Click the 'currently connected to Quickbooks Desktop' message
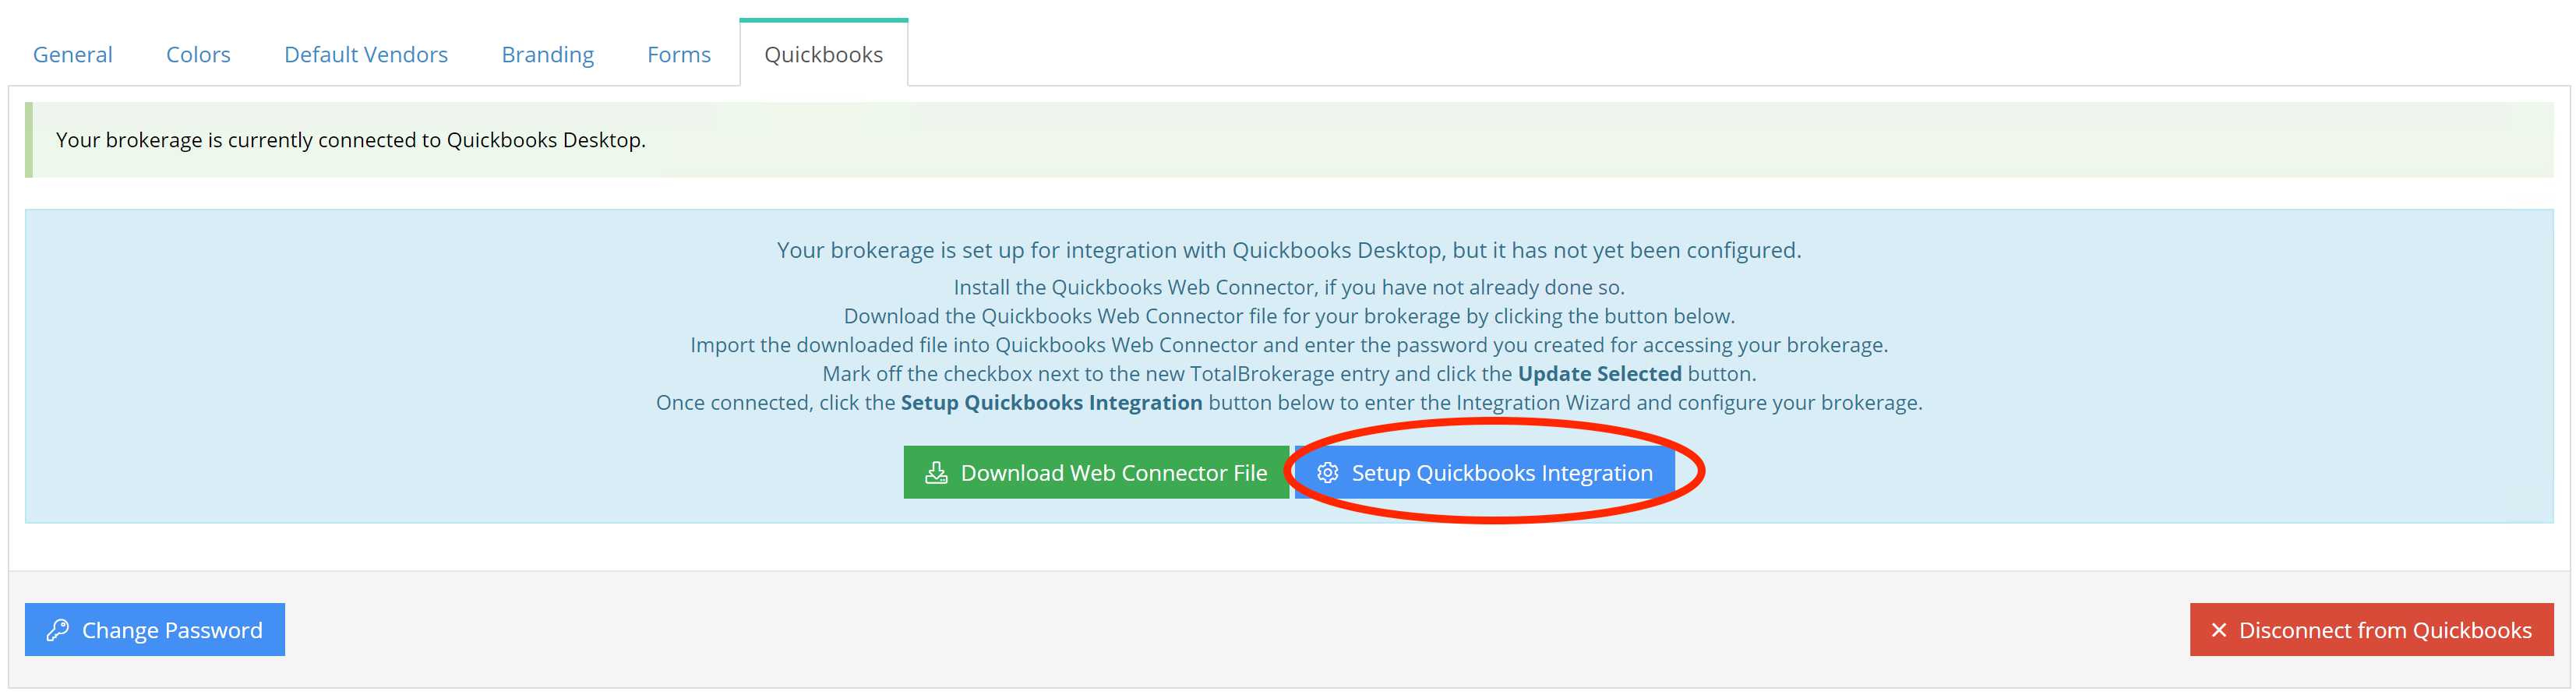The height and width of the screenshot is (695, 2576). 351,140
